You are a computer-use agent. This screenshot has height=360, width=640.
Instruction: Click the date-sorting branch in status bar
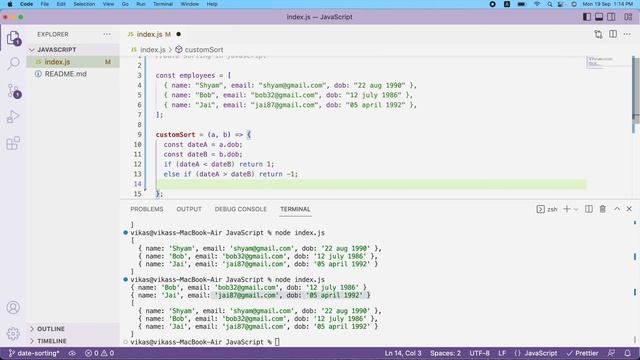click(x=34, y=353)
